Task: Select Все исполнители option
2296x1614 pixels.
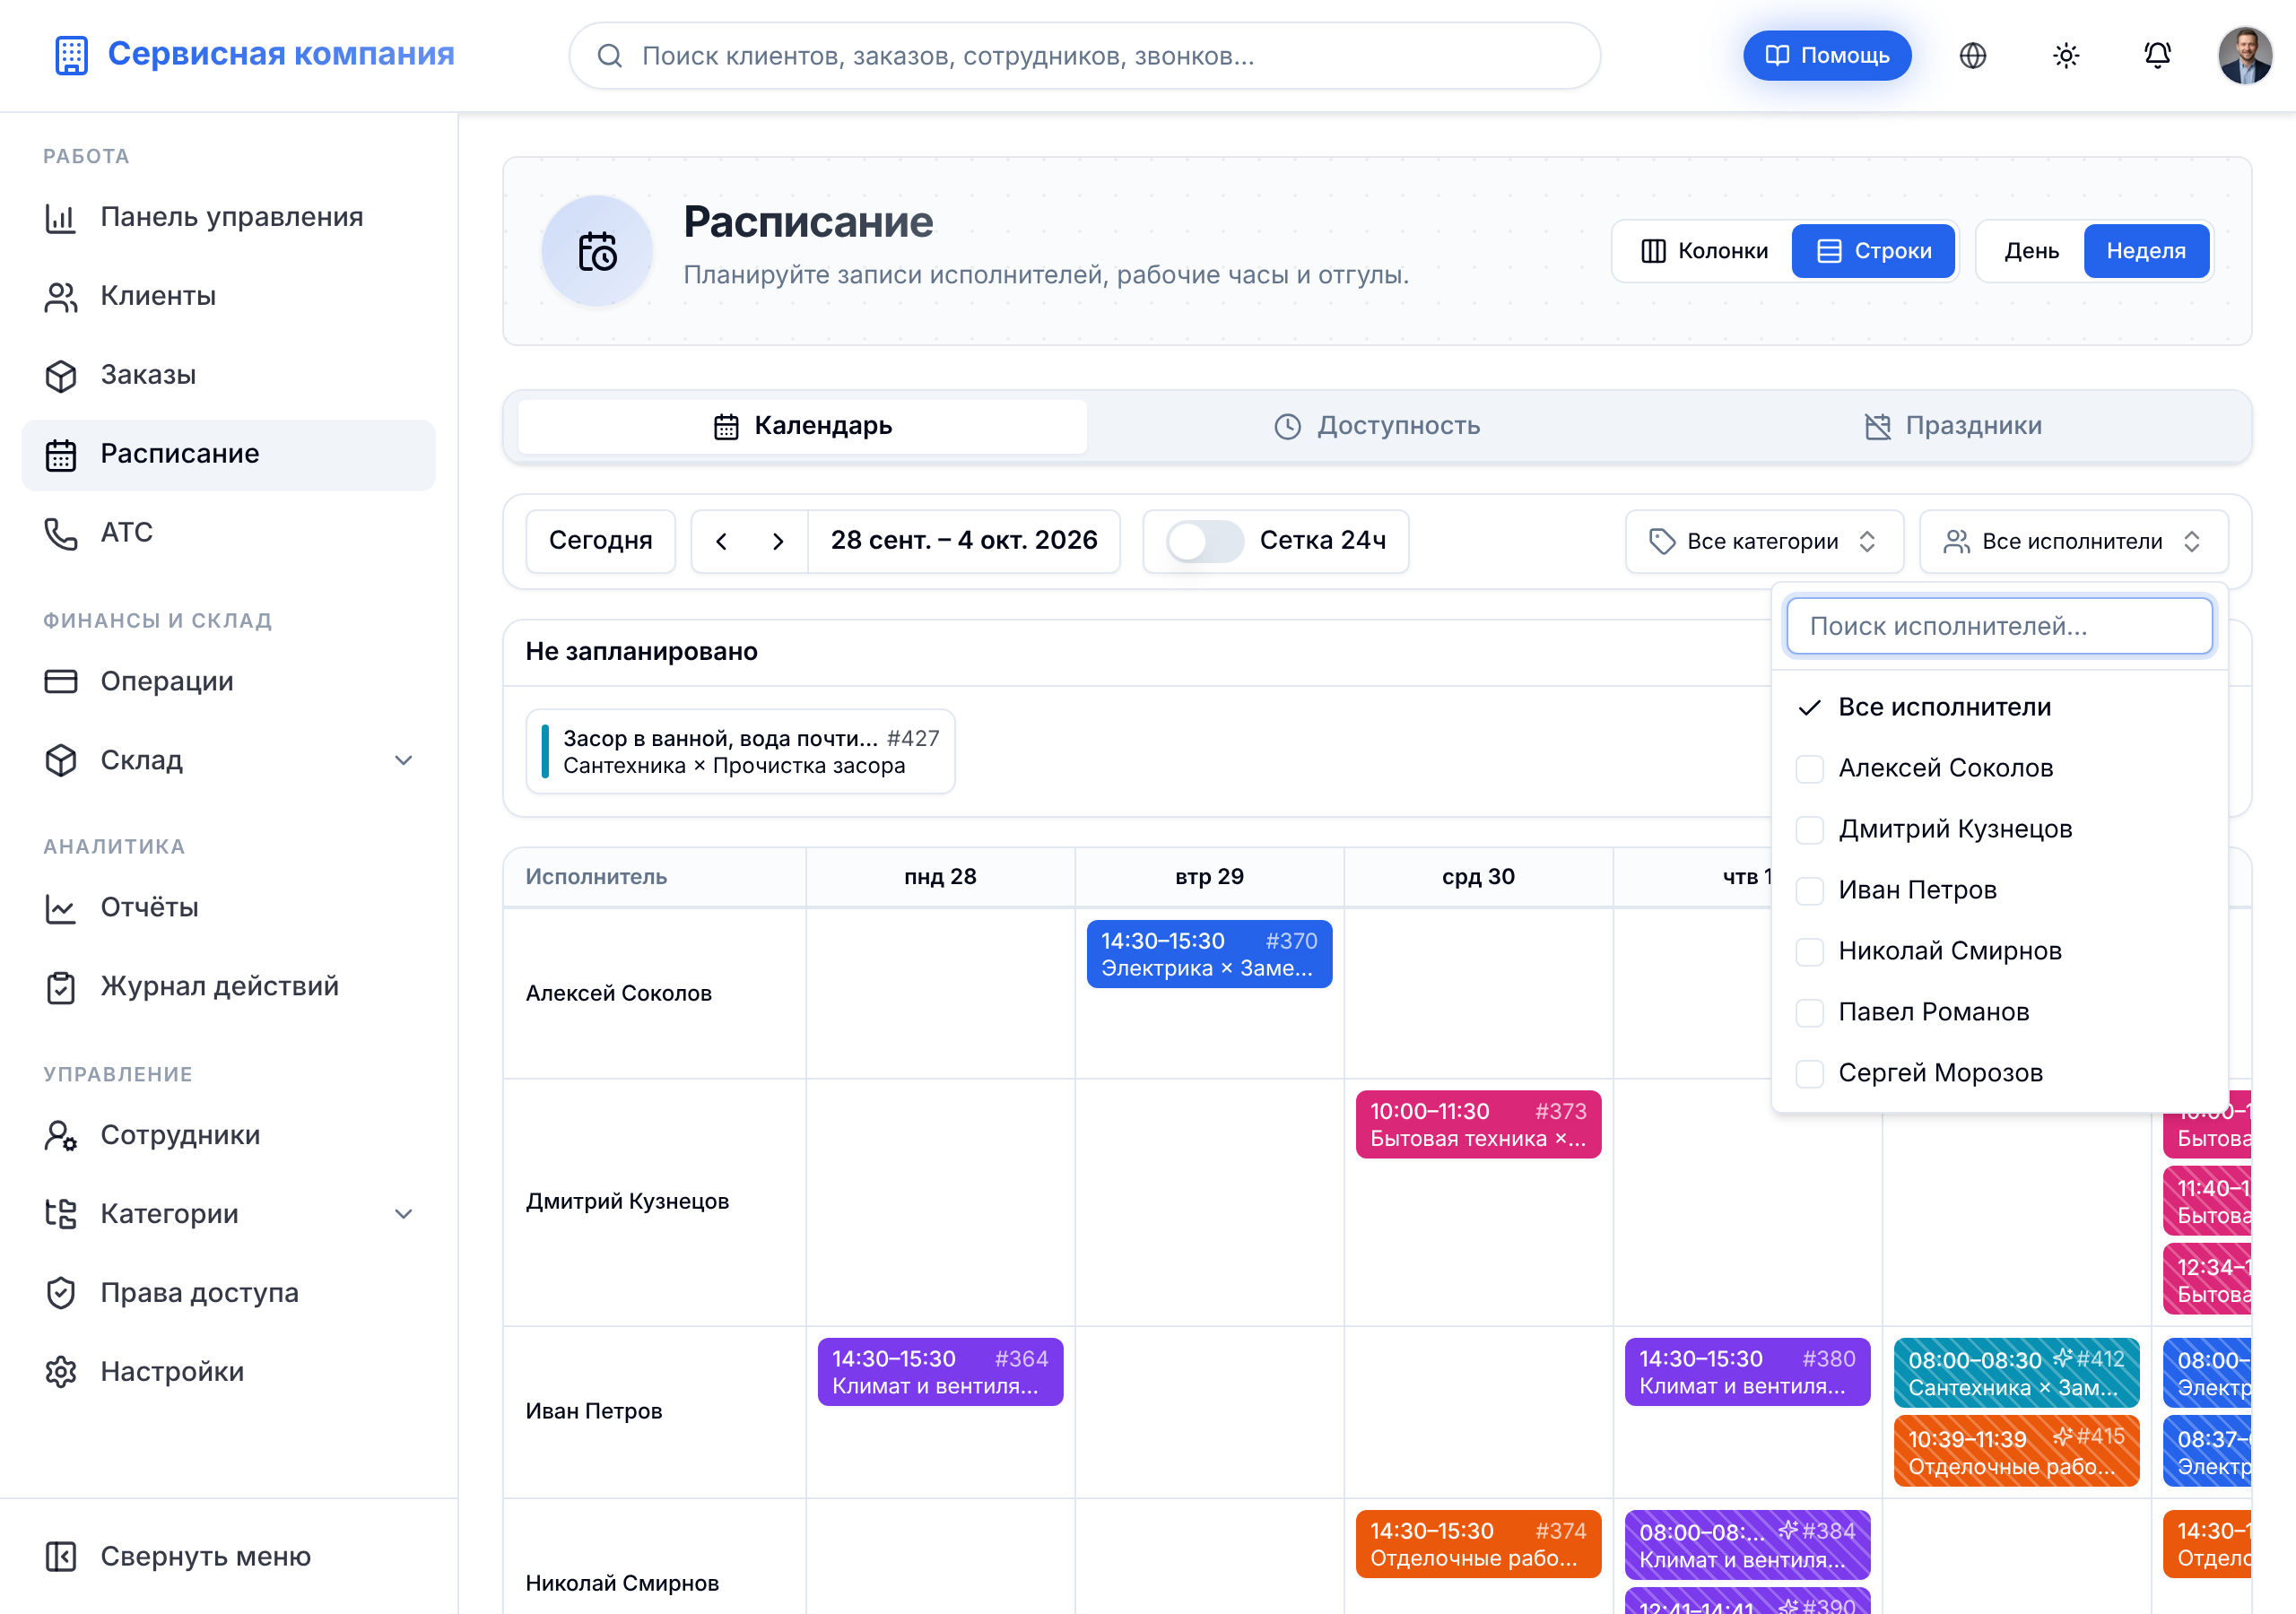Action: (x=1999, y=707)
